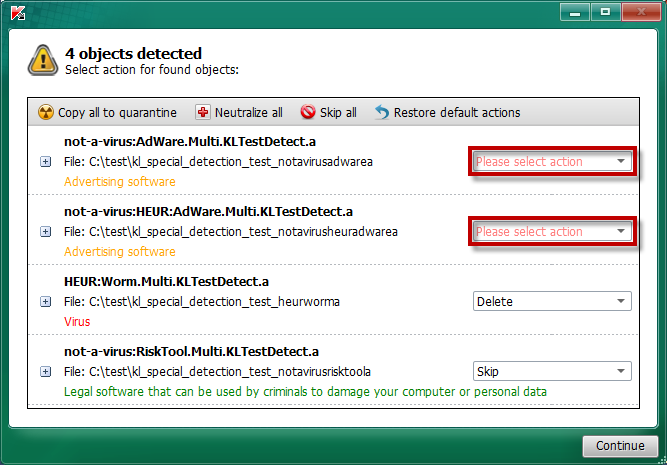
Task: Click the file path ending in heurworma
Action: pos(202,302)
